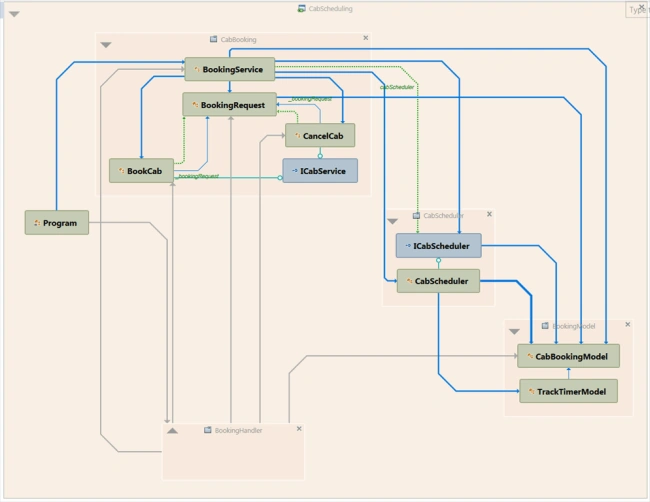Click the CabScheduler class node
650x502 pixels.
click(439, 281)
